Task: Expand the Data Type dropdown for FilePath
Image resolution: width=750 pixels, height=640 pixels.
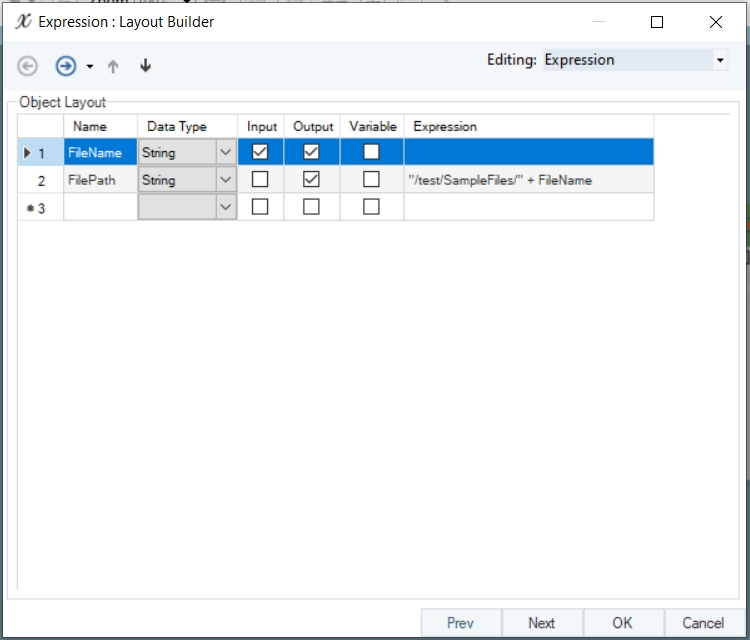Action: click(226, 180)
